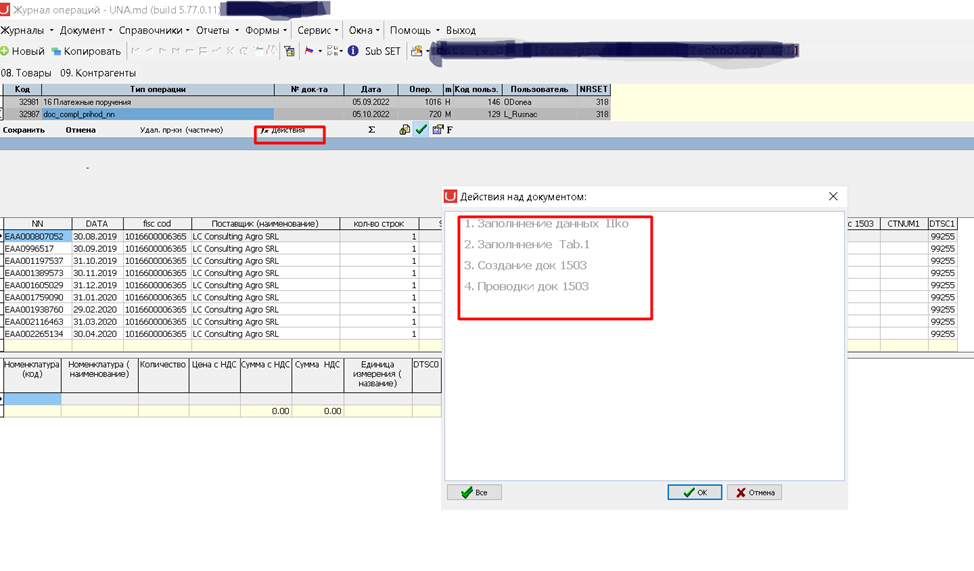974x571 pixels.
Task: Click the bold F icon
Action: point(450,130)
